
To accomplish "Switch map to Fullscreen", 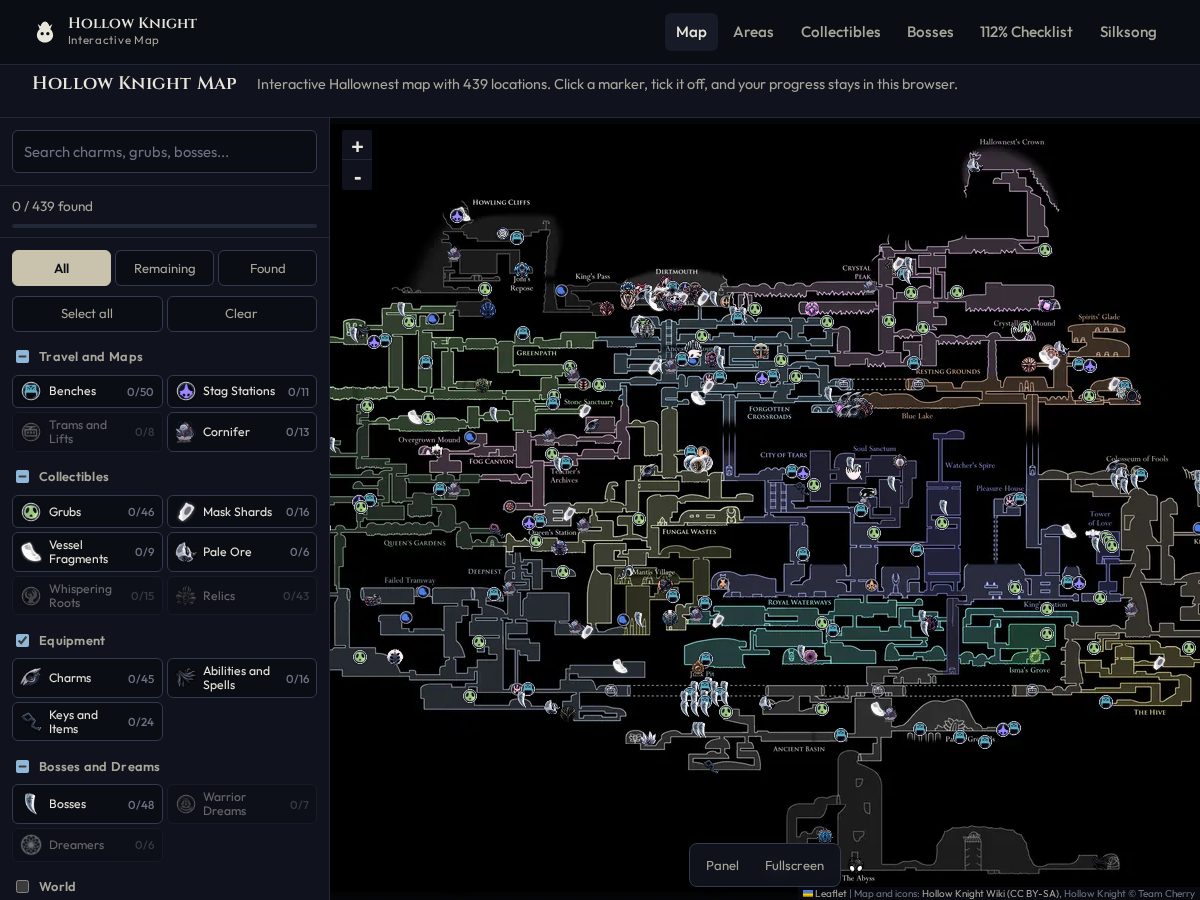I will click(794, 865).
